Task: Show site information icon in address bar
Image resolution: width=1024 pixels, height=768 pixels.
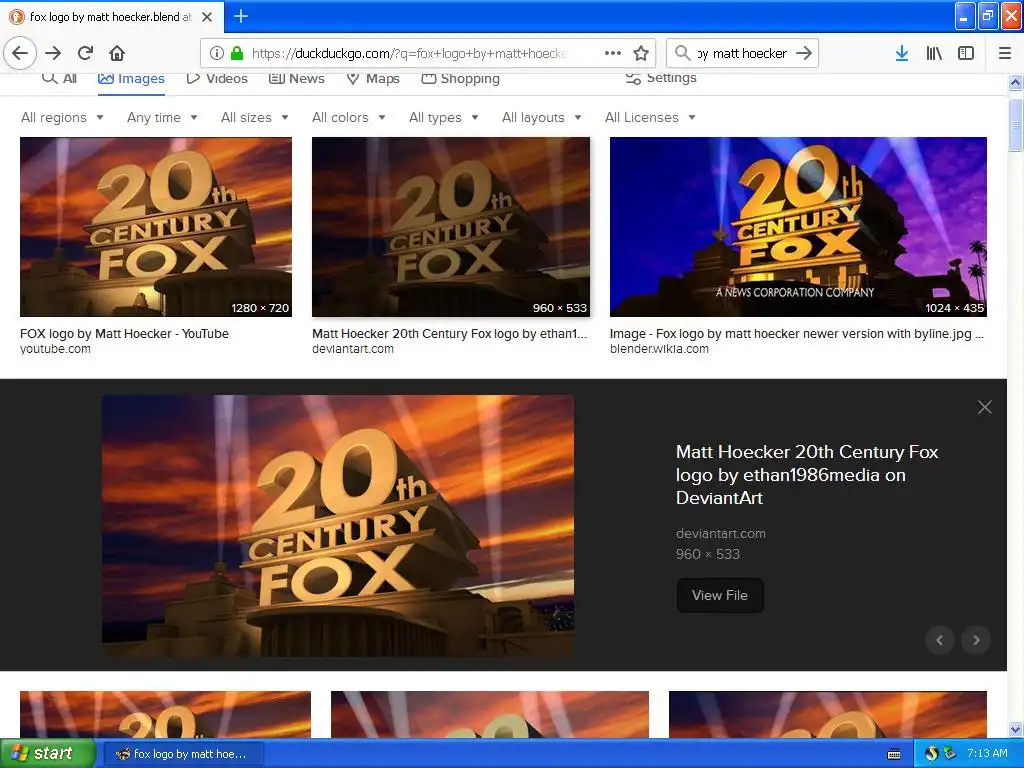Action: click(x=217, y=53)
